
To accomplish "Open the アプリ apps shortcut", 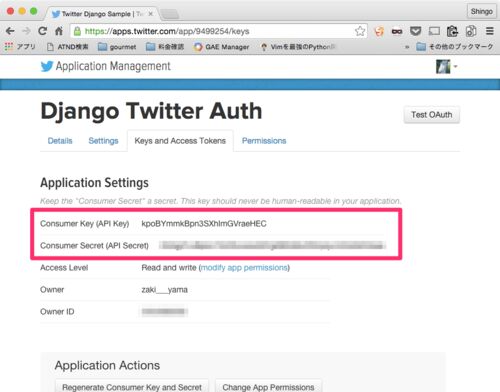I will [20, 47].
